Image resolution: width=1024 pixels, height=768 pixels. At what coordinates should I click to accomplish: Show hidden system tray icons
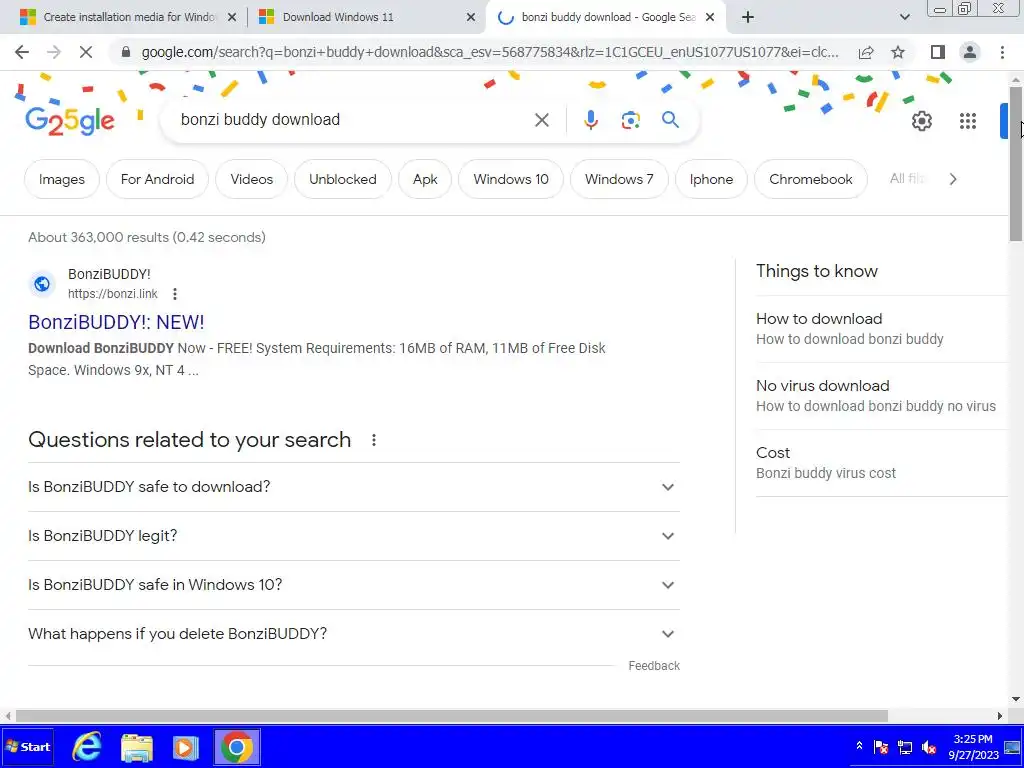coord(859,746)
